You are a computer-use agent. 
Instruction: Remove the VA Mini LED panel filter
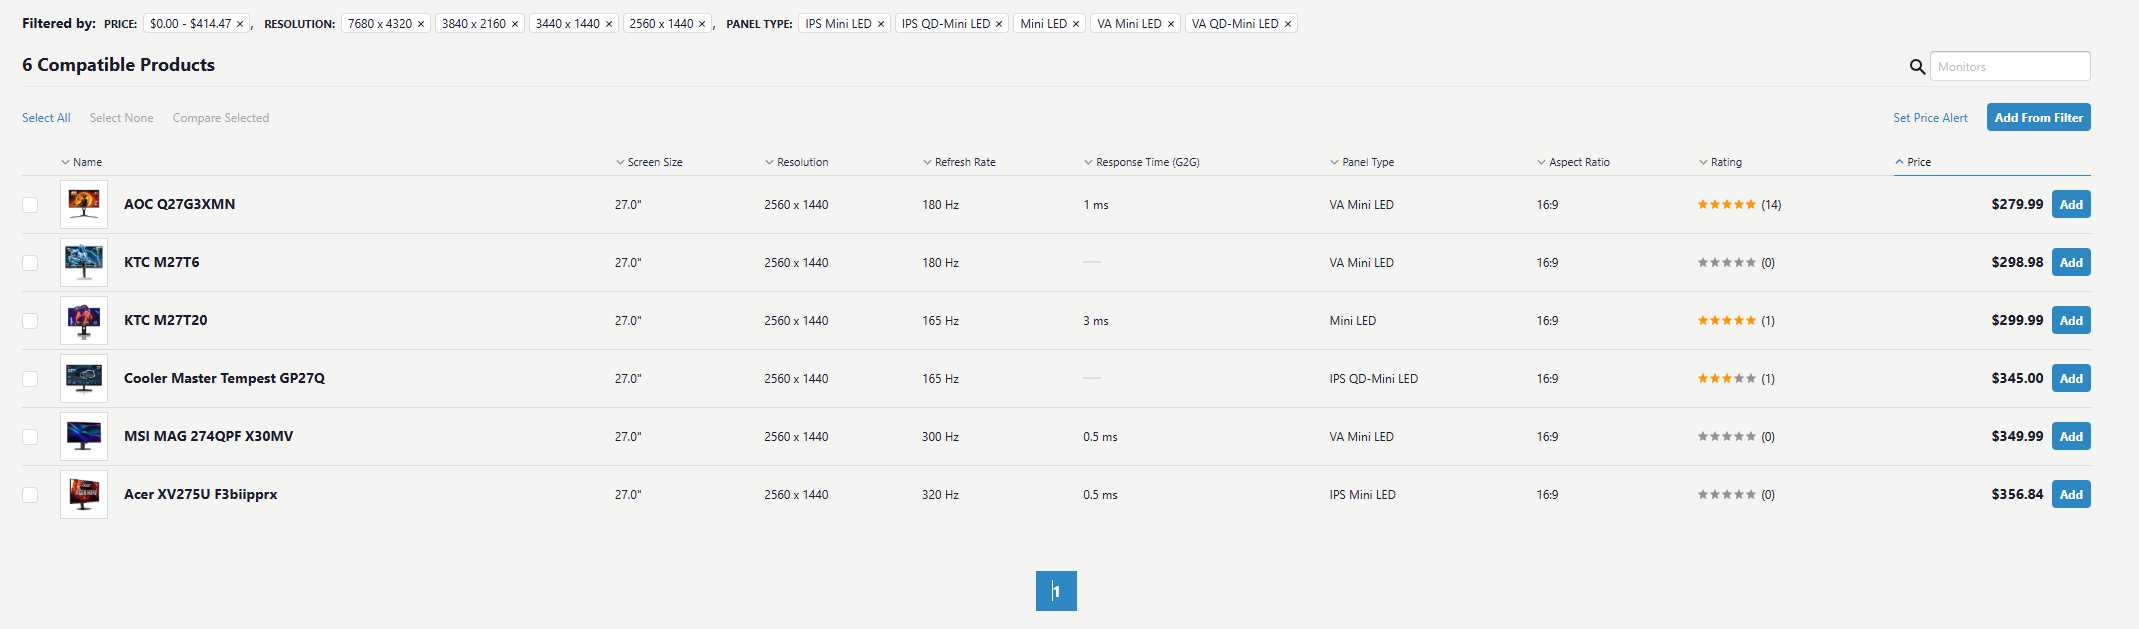[x=1171, y=24]
